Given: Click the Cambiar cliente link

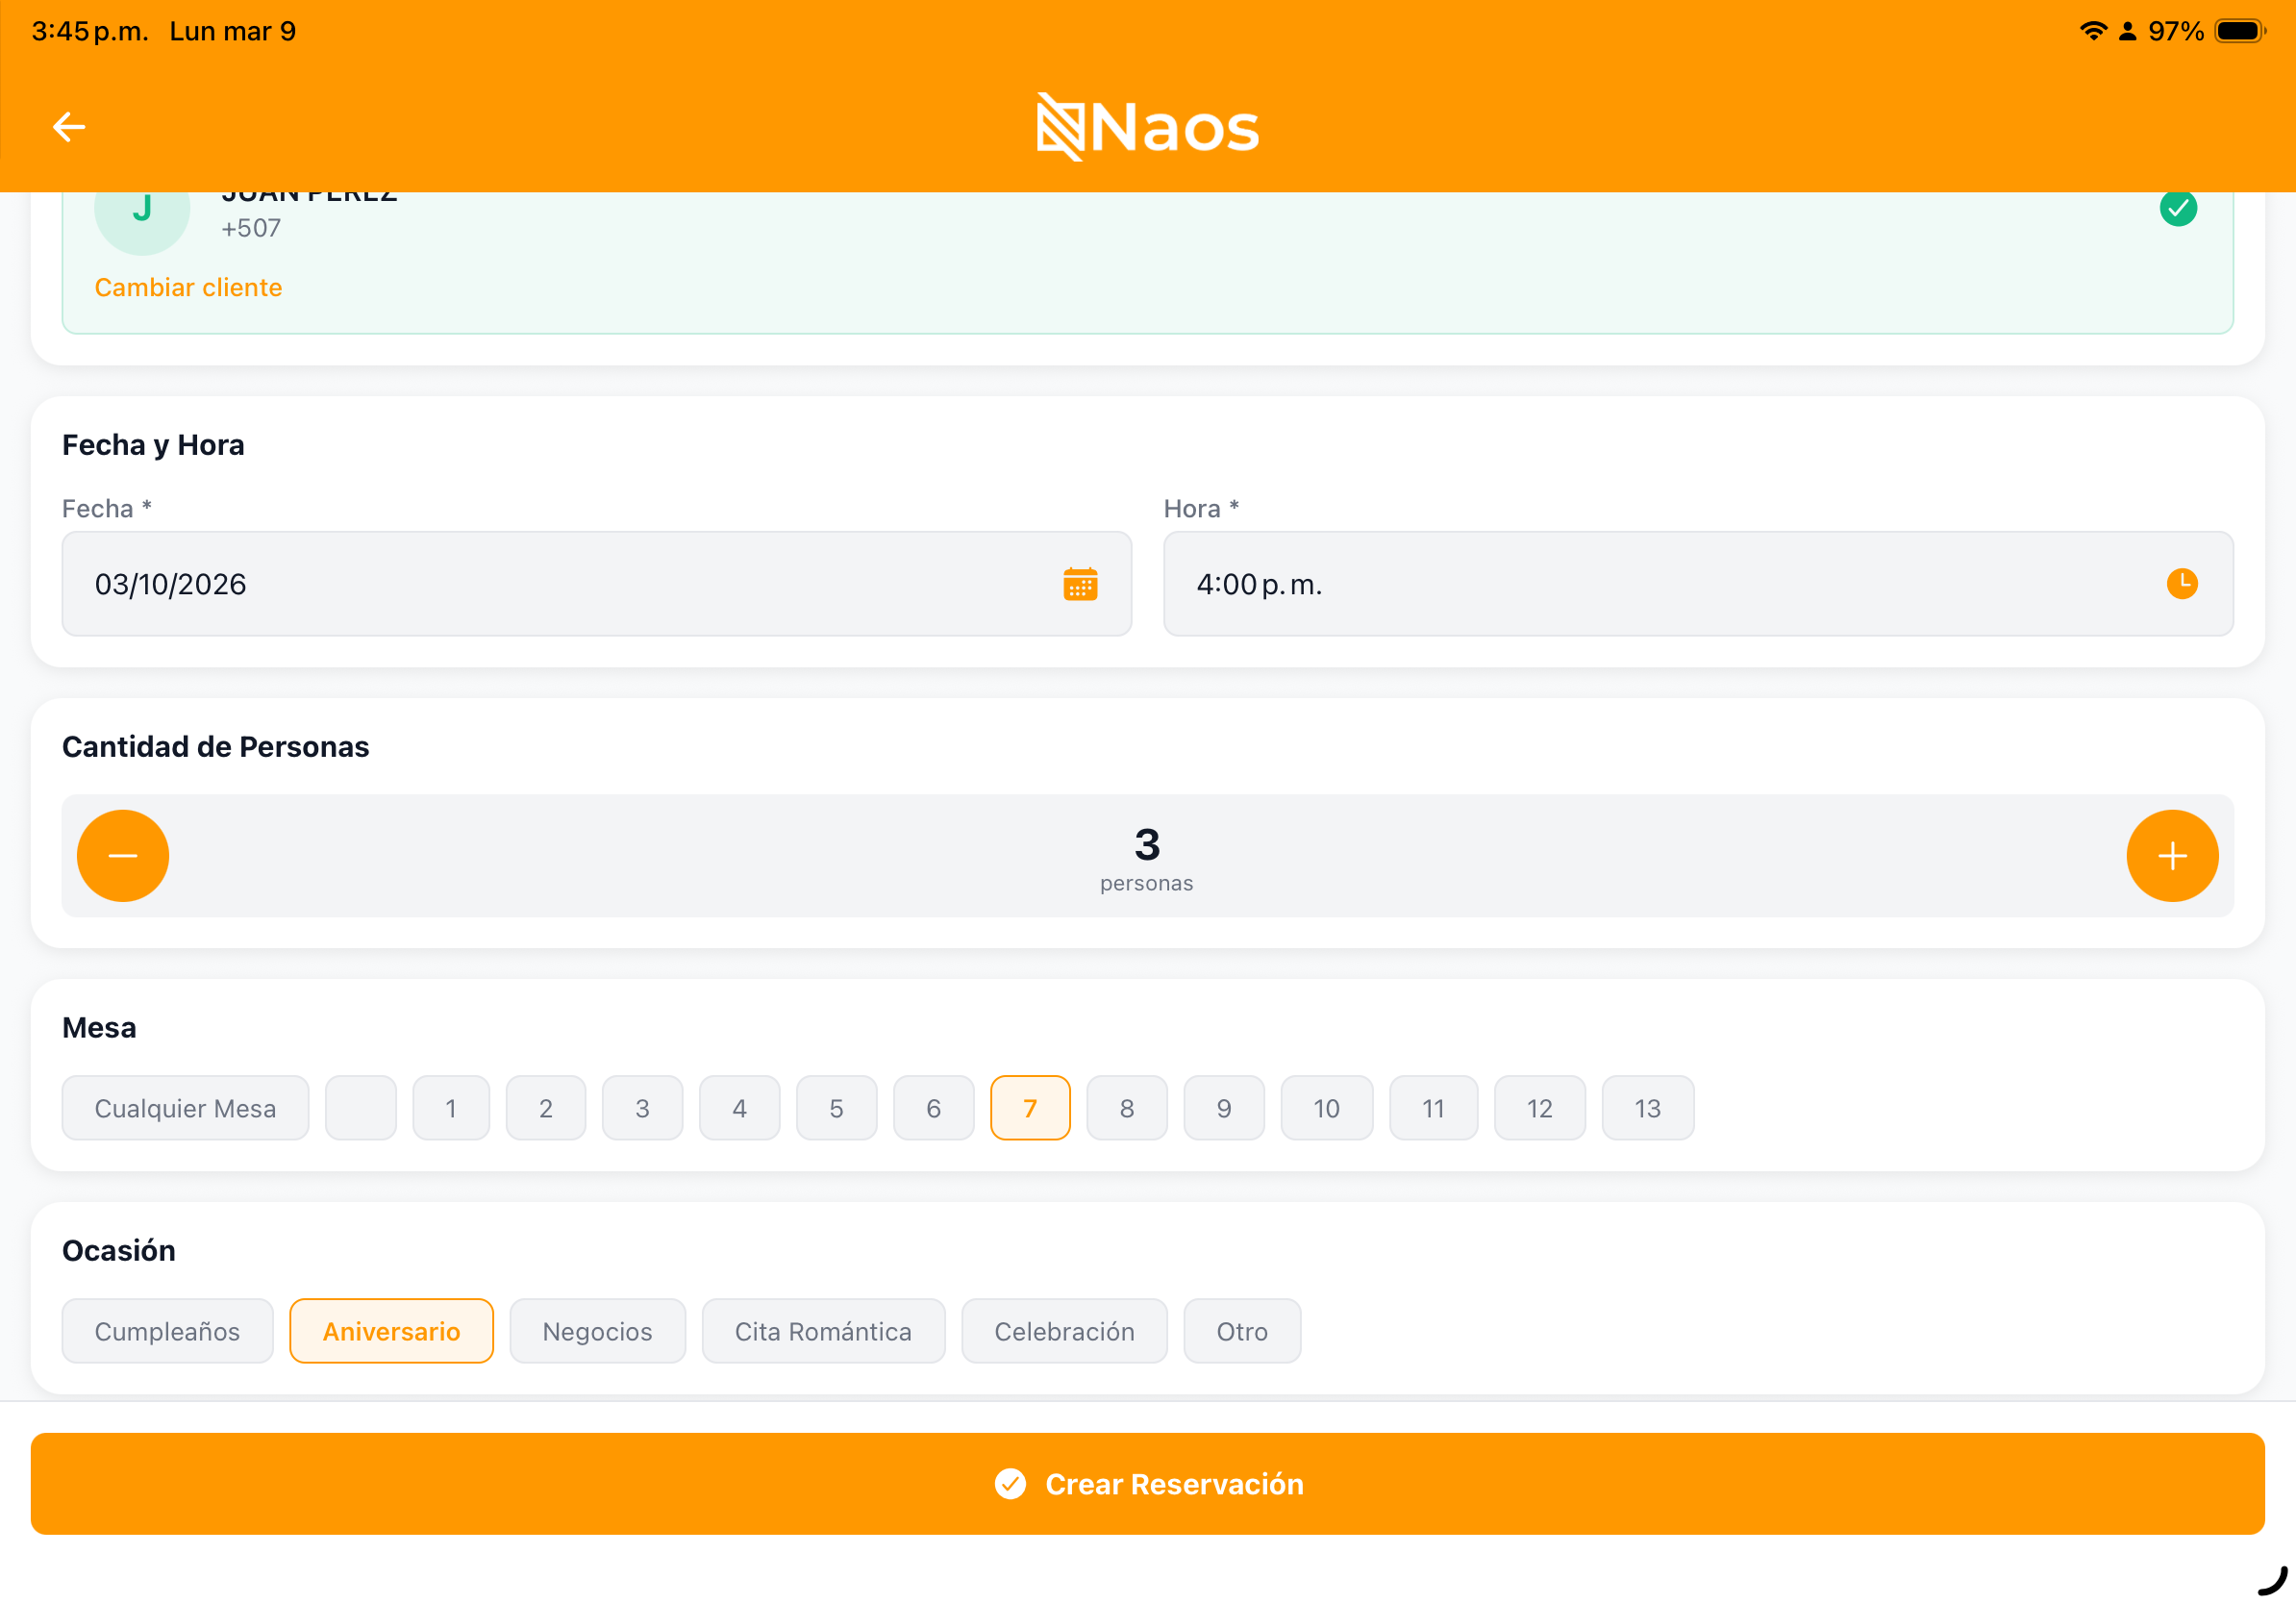Looking at the screenshot, I should point(188,288).
